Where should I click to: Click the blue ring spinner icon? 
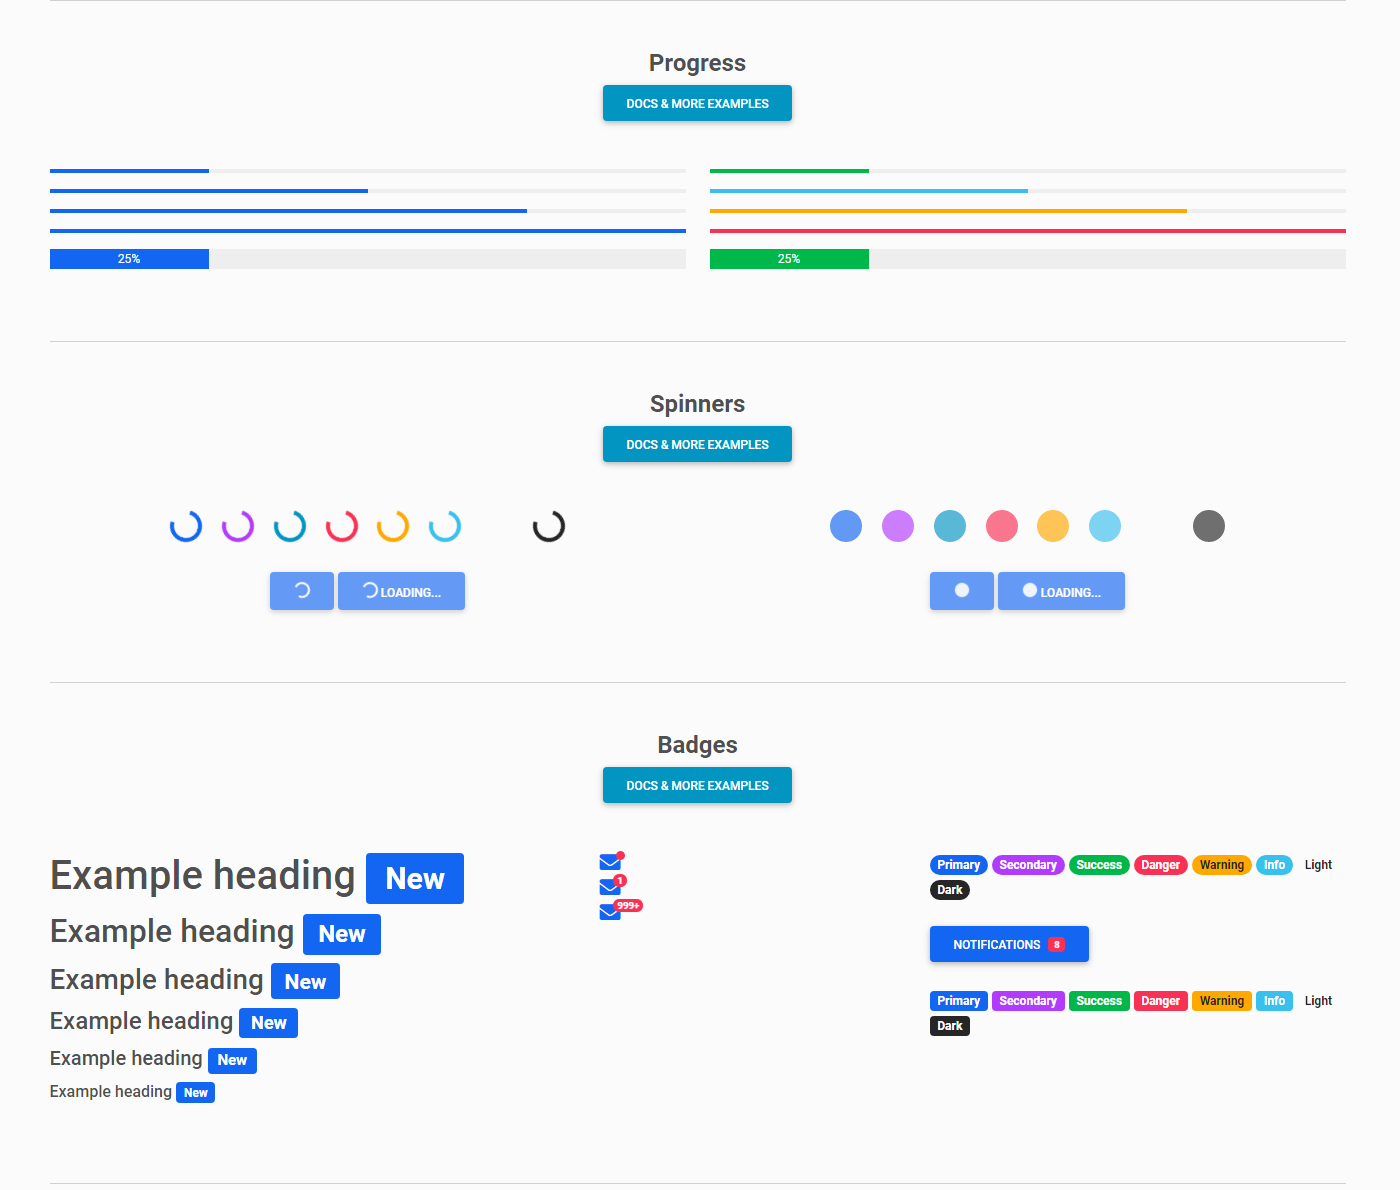click(186, 526)
